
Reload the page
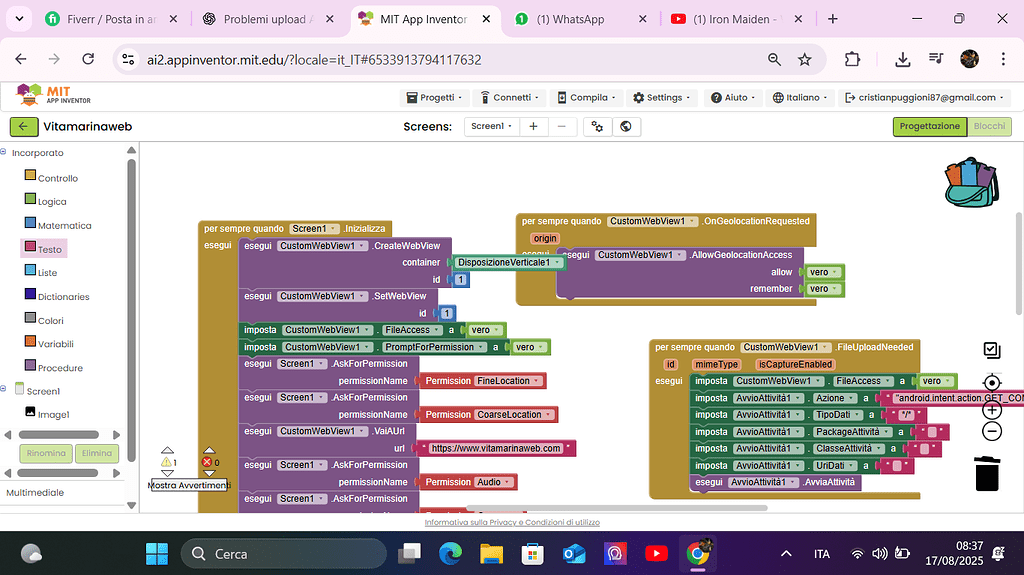[x=88, y=59]
